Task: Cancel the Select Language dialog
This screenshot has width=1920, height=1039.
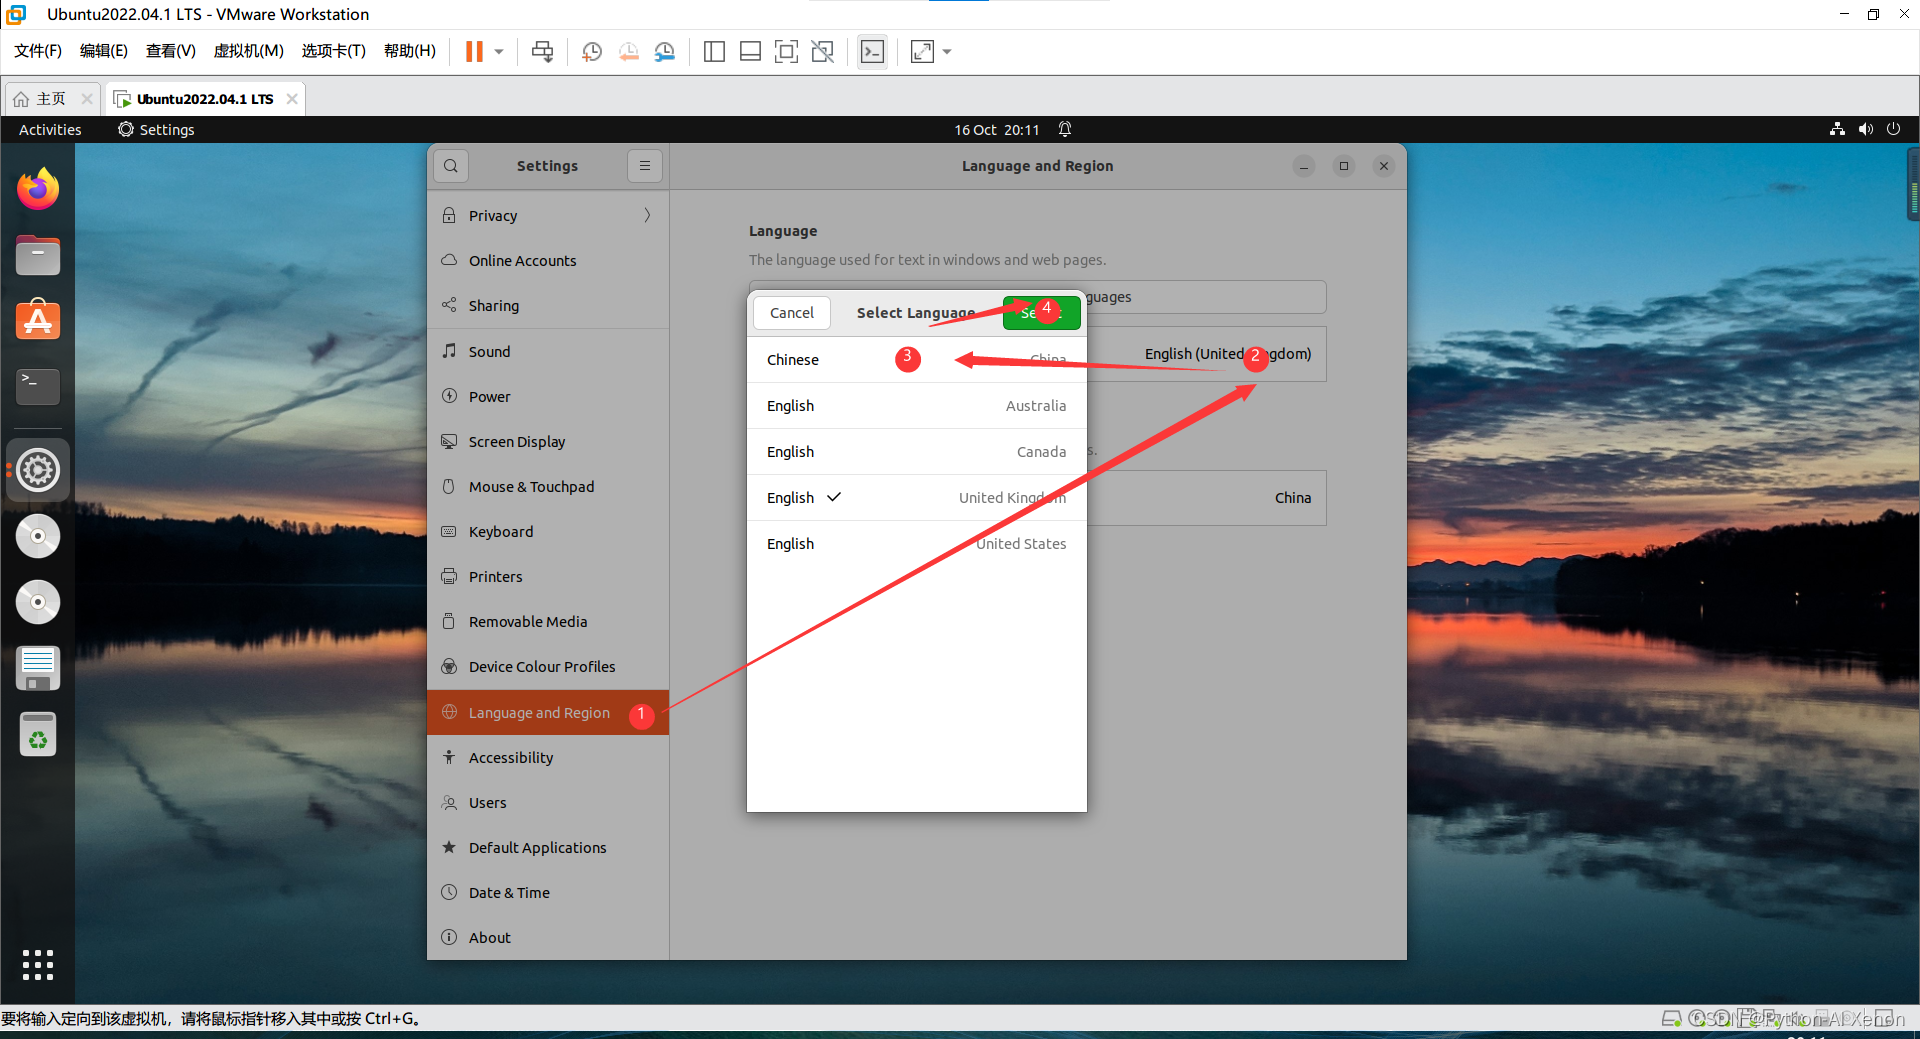Action: pos(792,313)
